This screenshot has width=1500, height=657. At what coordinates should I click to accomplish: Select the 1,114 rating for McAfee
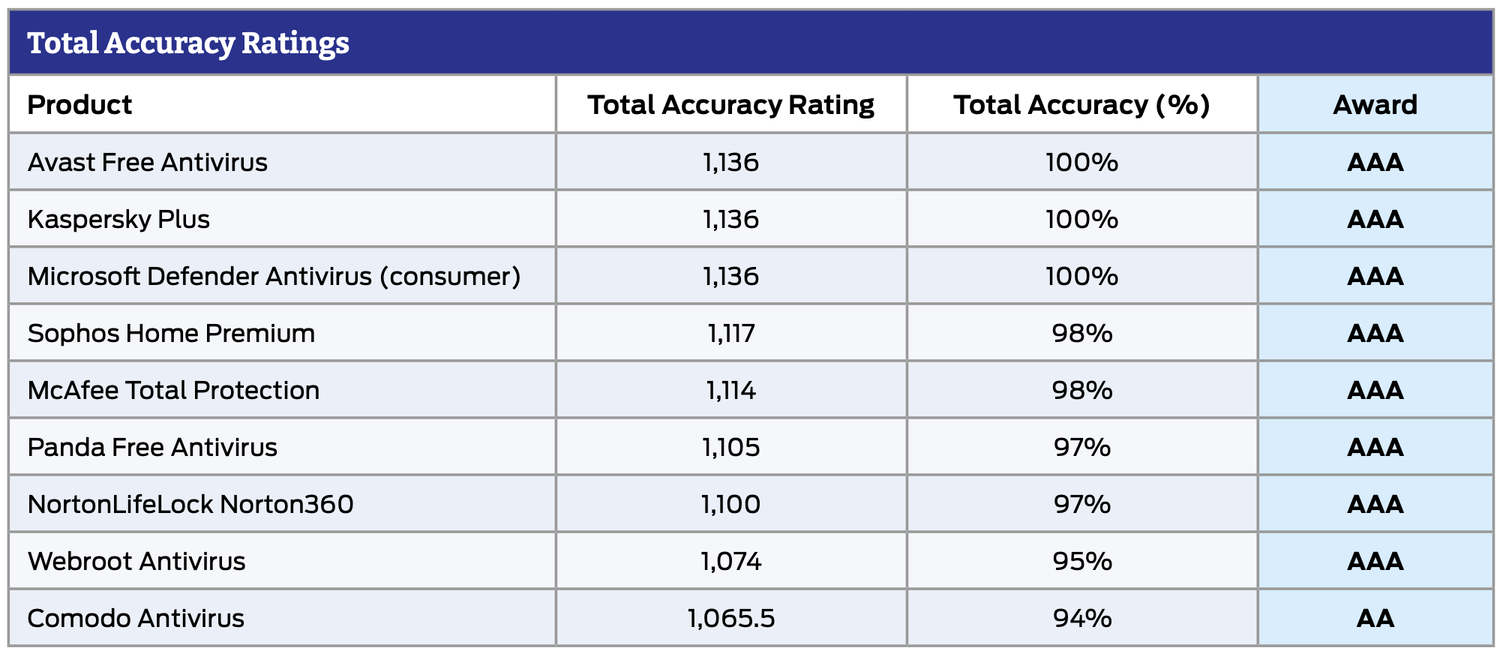click(x=731, y=390)
